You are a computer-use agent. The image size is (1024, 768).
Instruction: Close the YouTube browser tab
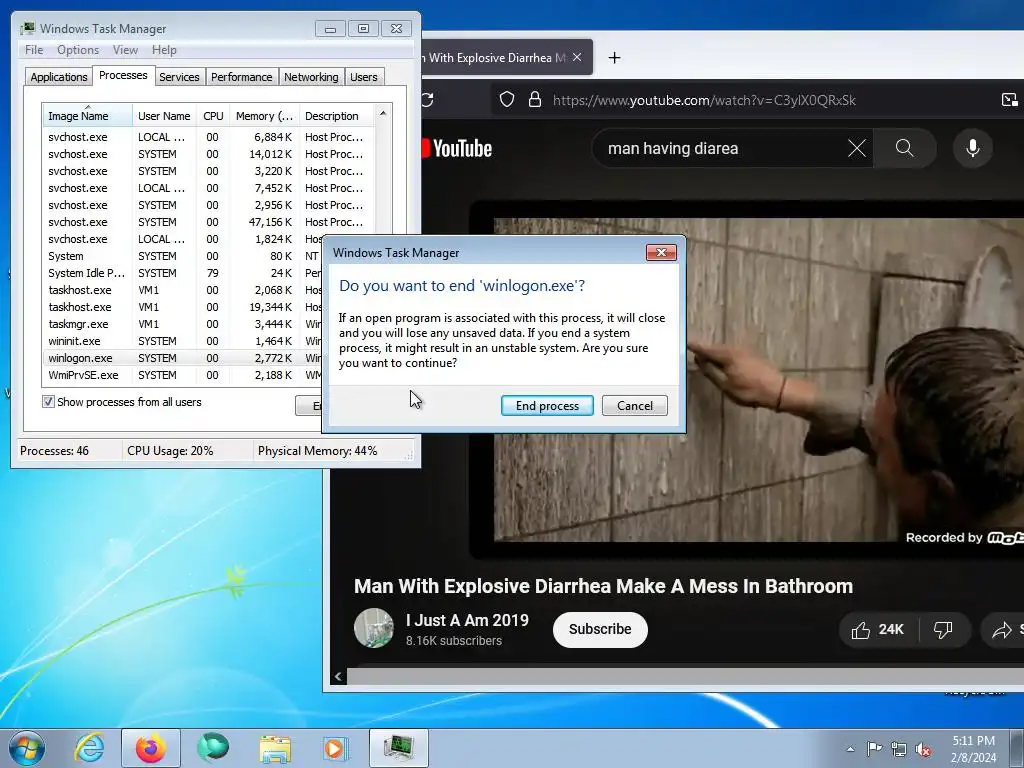tap(577, 57)
